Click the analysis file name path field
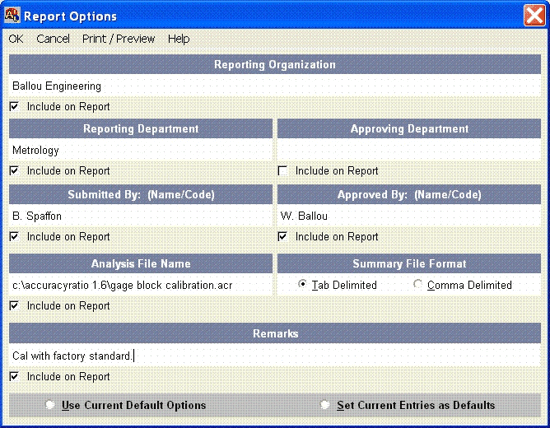550x428 pixels. click(x=141, y=285)
